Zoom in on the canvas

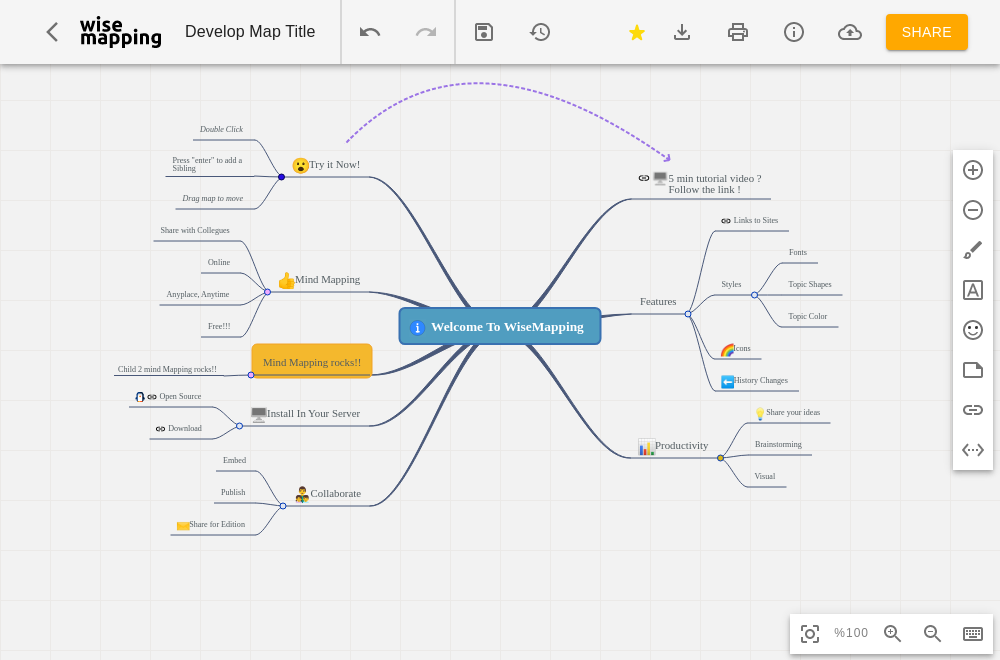892,633
